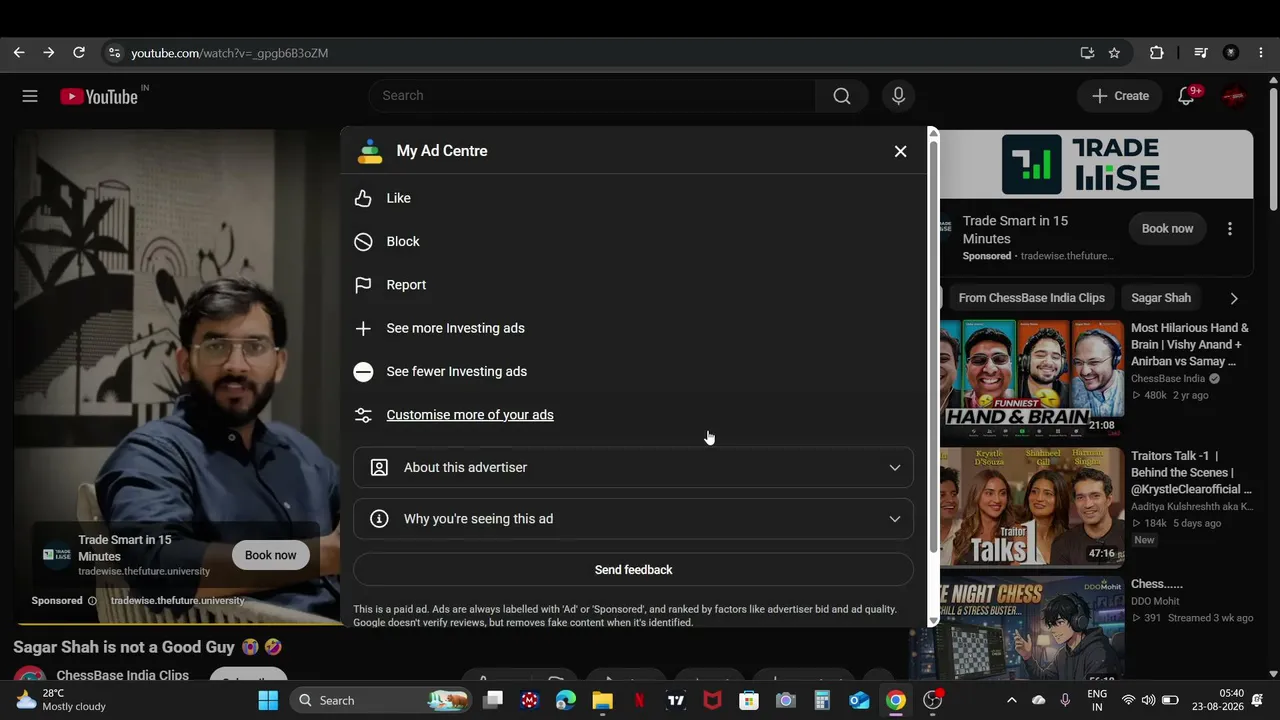Open Customise more of your ads
1280x720 pixels.
470,415
